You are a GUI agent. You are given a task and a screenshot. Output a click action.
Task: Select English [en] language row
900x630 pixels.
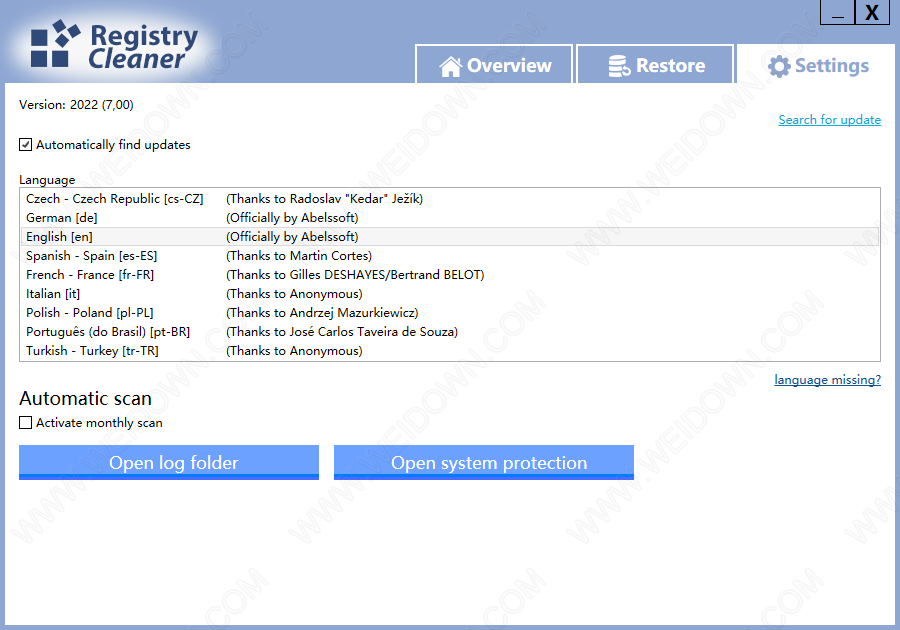point(449,236)
